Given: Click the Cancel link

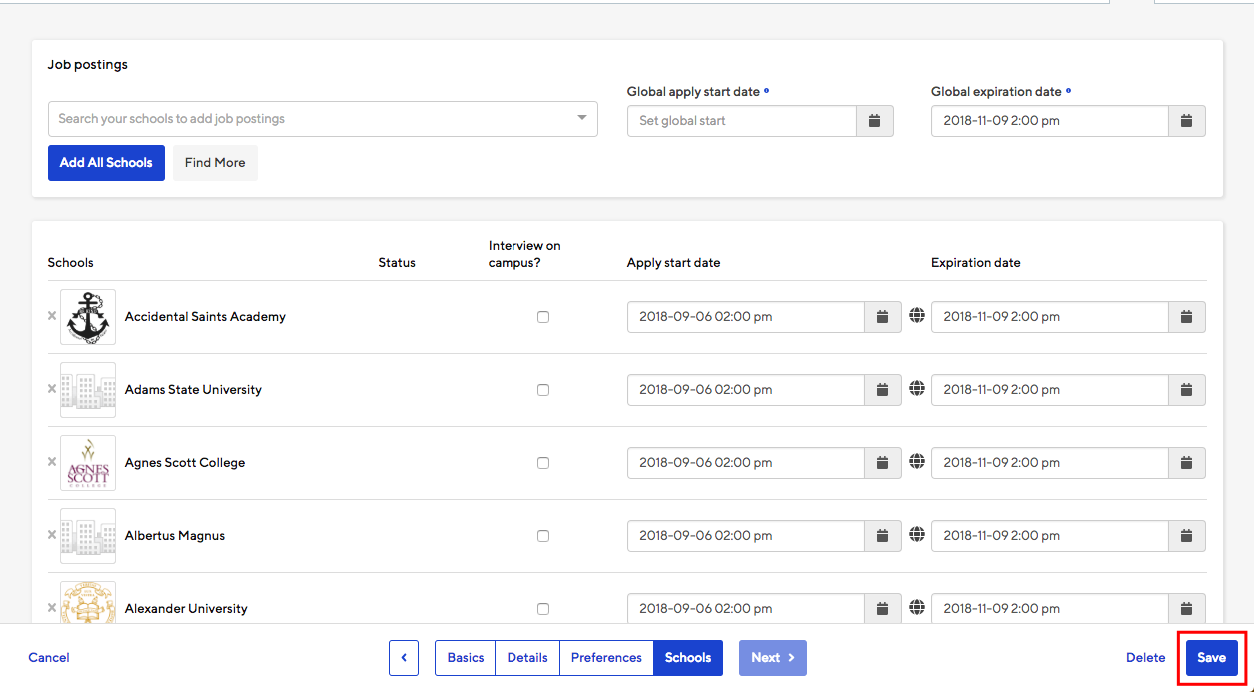Looking at the screenshot, I should click(x=49, y=658).
